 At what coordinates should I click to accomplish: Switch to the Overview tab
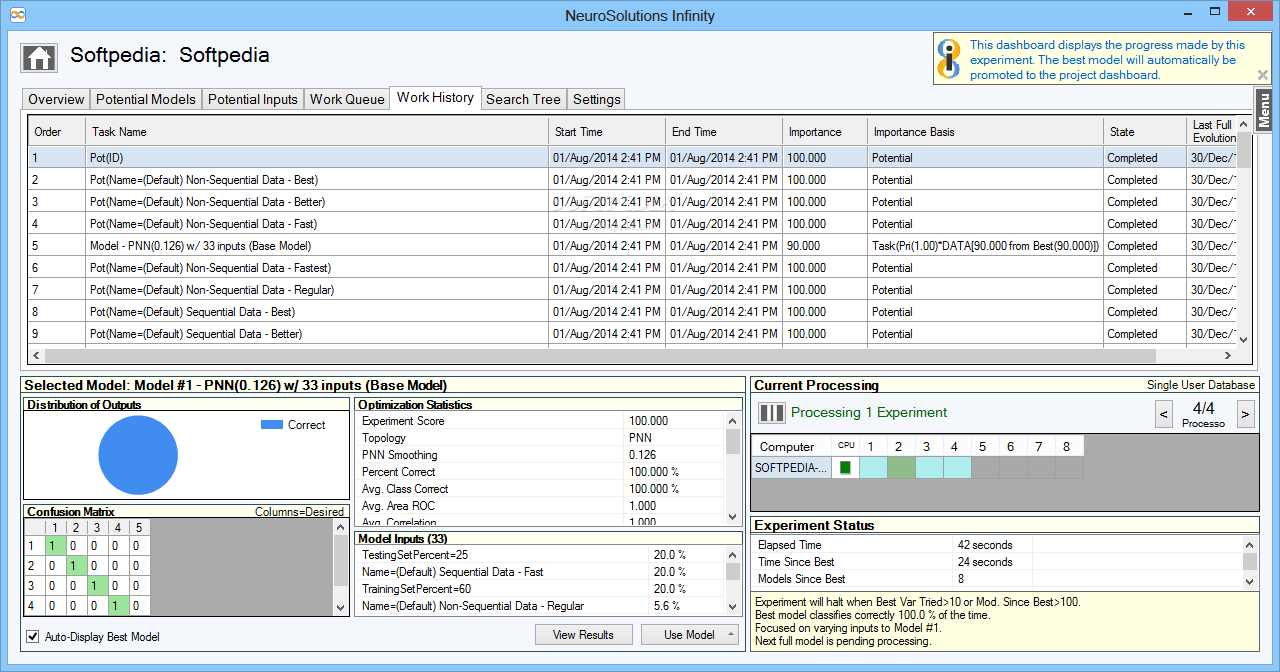pyautogui.click(x=56, y=99)
